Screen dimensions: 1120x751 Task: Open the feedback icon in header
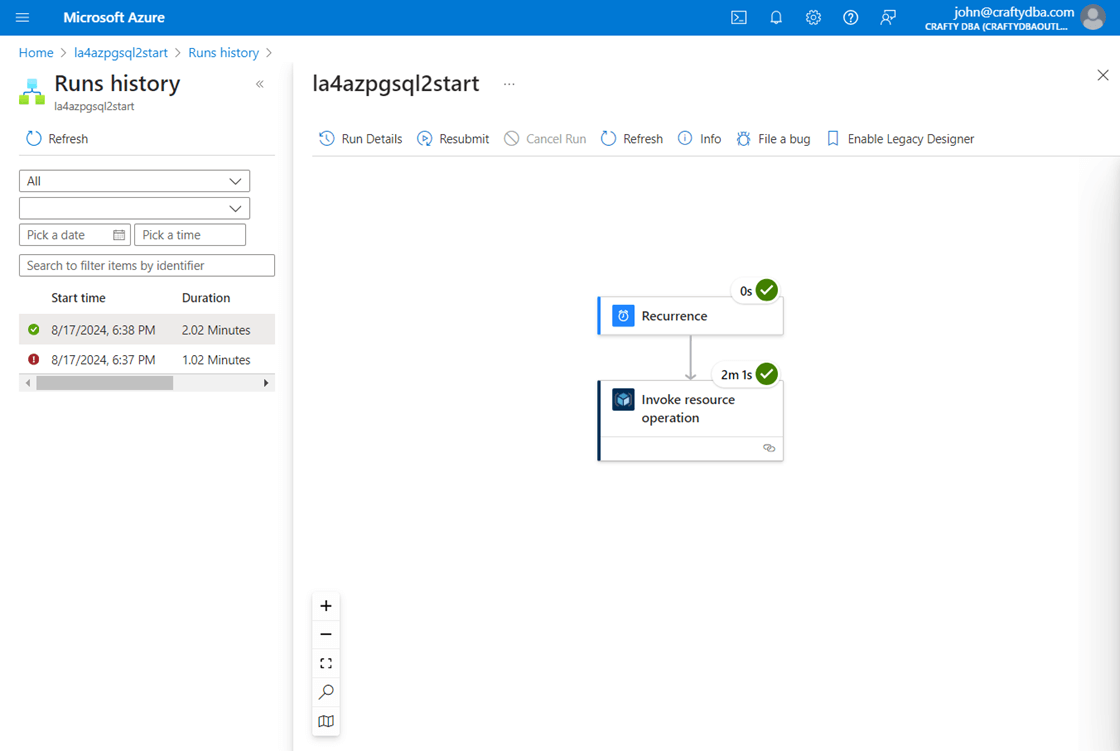coord(888,17)
